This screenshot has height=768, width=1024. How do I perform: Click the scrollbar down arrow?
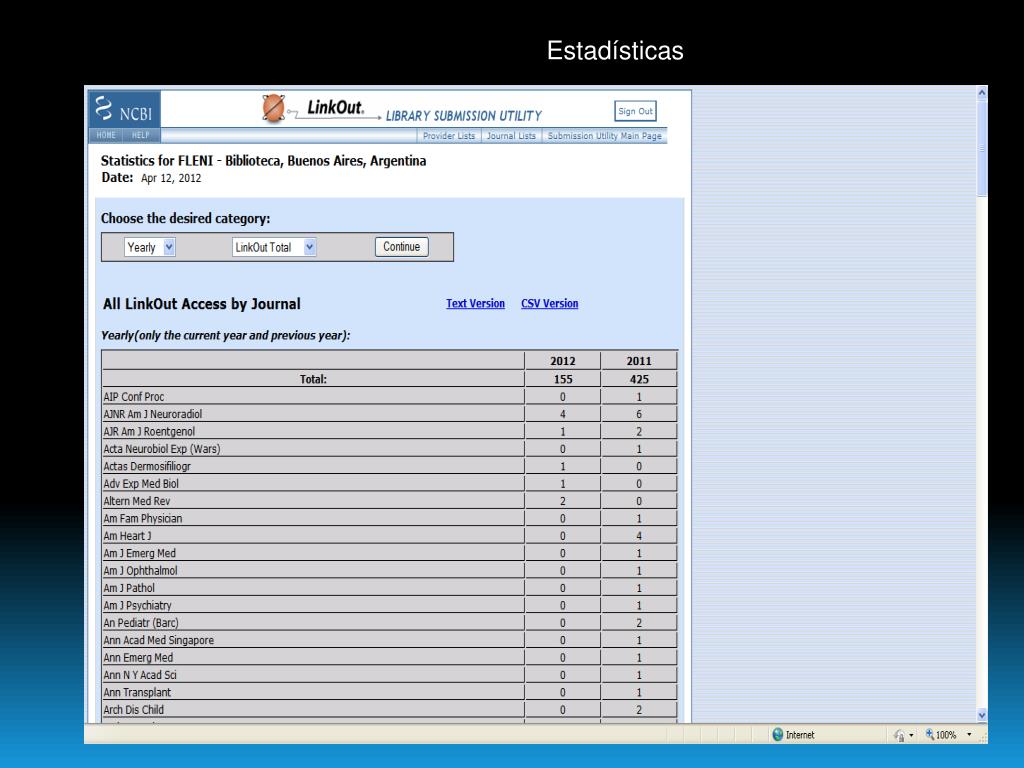[982, 714]
